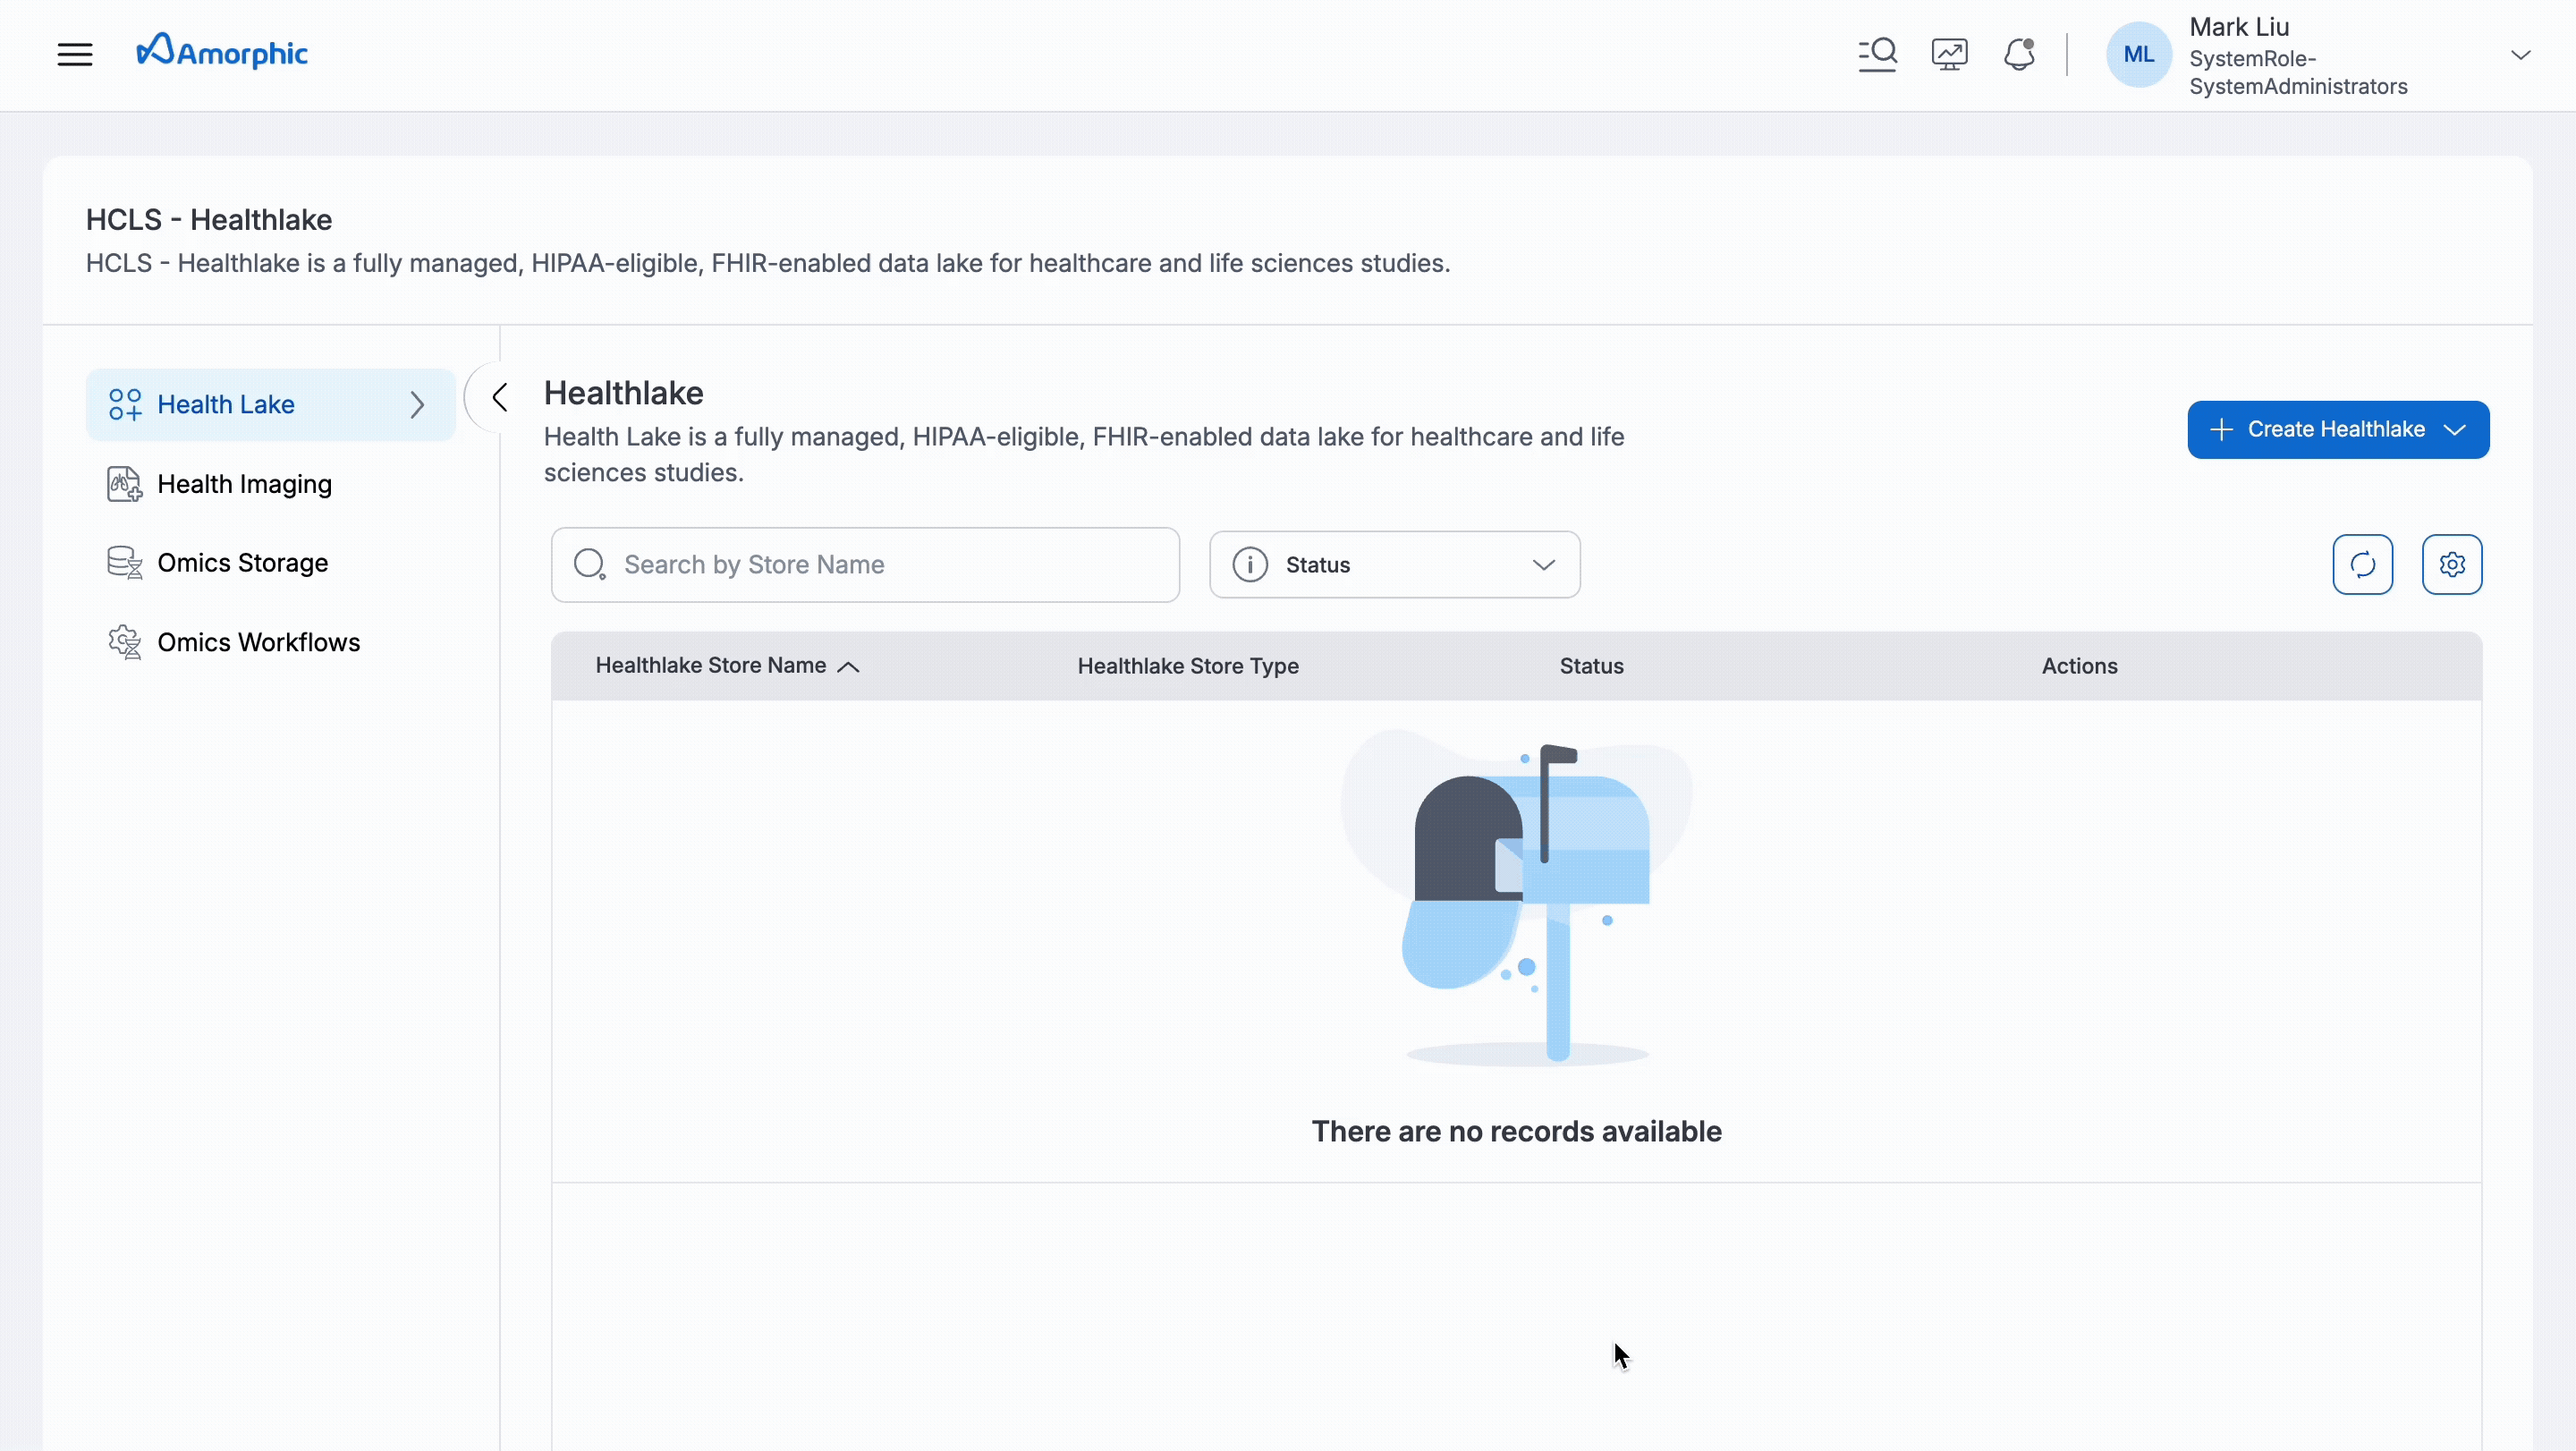Open Healthlake settings with the gear icon
The width and height of the screenshot is (2576, 1451).
tap(2452, 564)
